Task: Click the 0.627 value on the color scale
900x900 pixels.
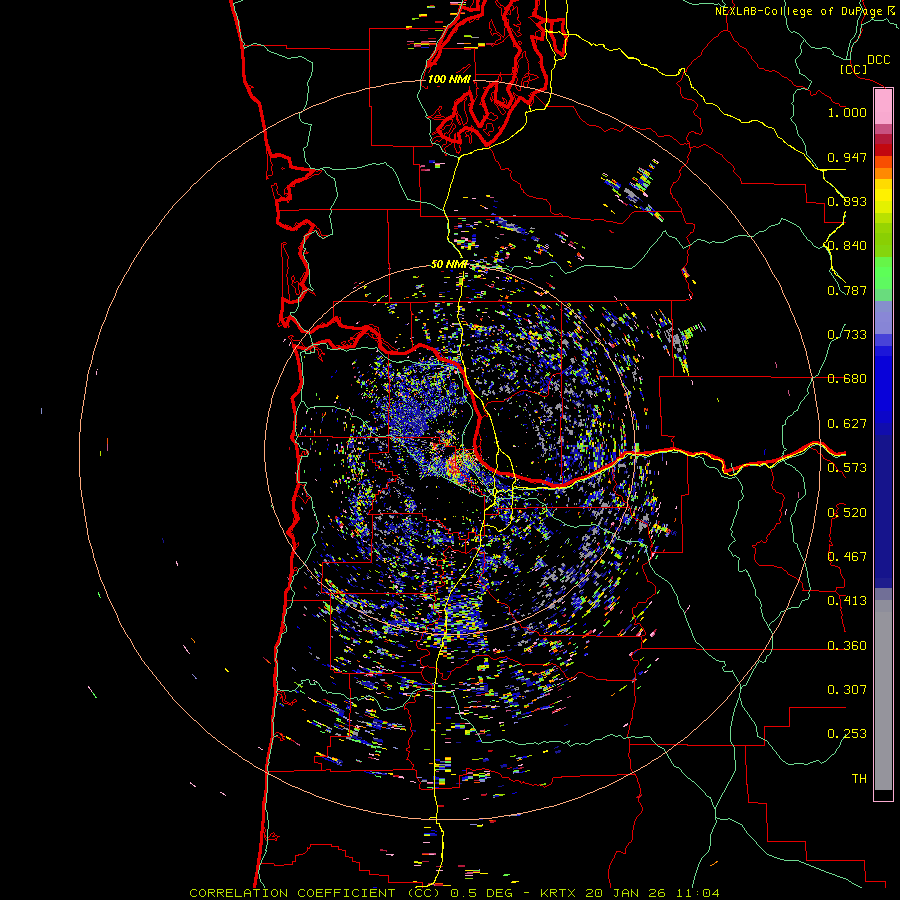Action: (x=847, y=424)
